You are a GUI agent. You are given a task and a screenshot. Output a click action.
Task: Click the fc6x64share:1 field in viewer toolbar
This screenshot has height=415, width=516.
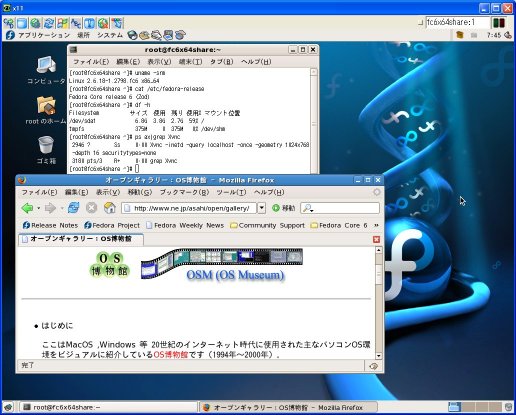coord(458,22)
